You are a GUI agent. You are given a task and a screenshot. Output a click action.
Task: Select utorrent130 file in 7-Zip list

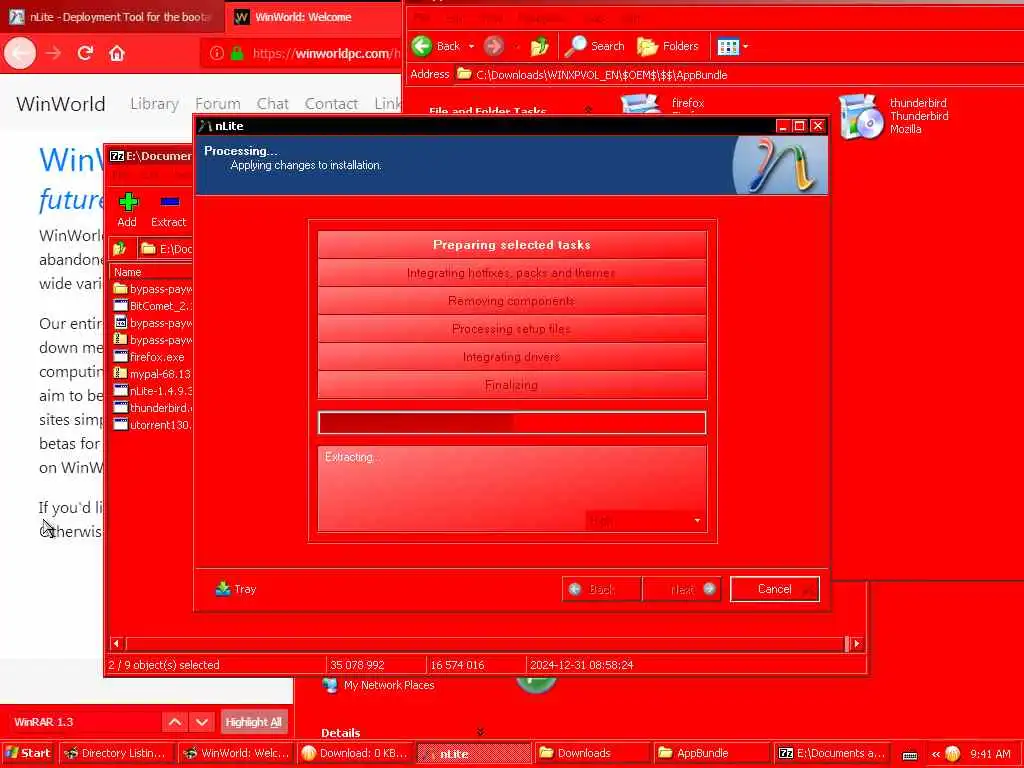tap(153, 424)
